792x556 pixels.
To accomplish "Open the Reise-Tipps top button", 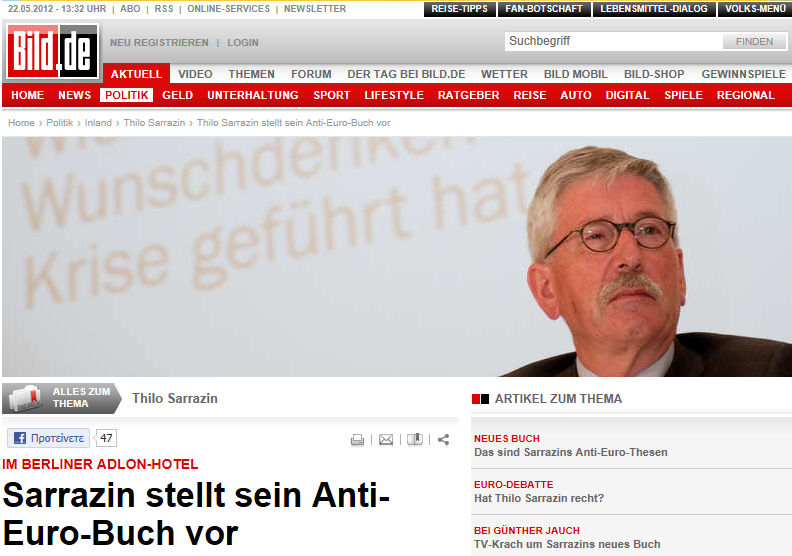I will point(458,9).
